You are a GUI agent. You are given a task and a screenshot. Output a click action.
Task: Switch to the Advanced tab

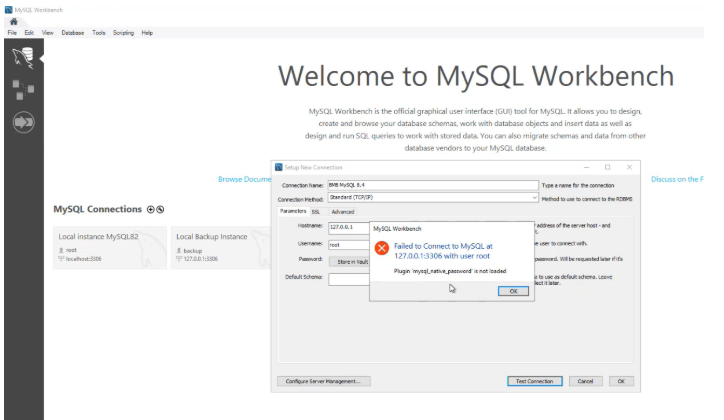pos(343,212)
